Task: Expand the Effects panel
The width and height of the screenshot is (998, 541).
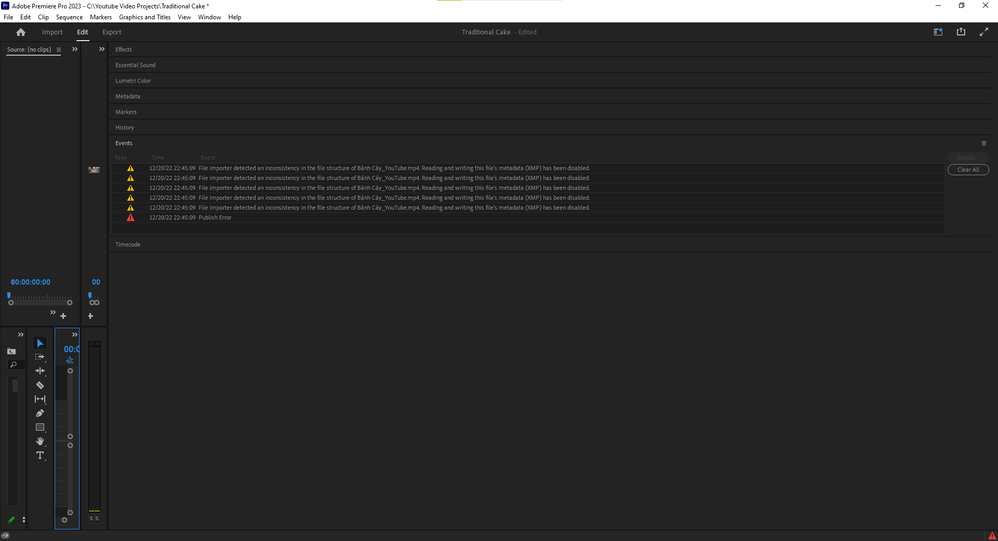Action: tap(123, 50)
